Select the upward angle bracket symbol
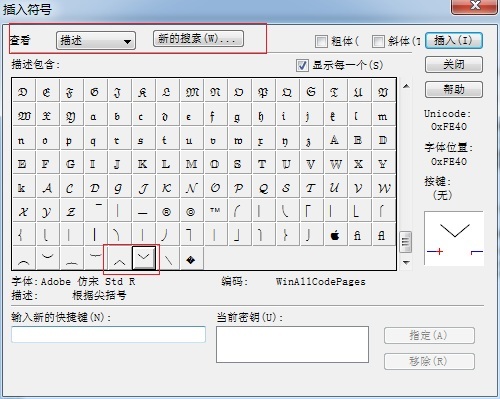Viewport: 500px width, 399px height. click(119, 259)
